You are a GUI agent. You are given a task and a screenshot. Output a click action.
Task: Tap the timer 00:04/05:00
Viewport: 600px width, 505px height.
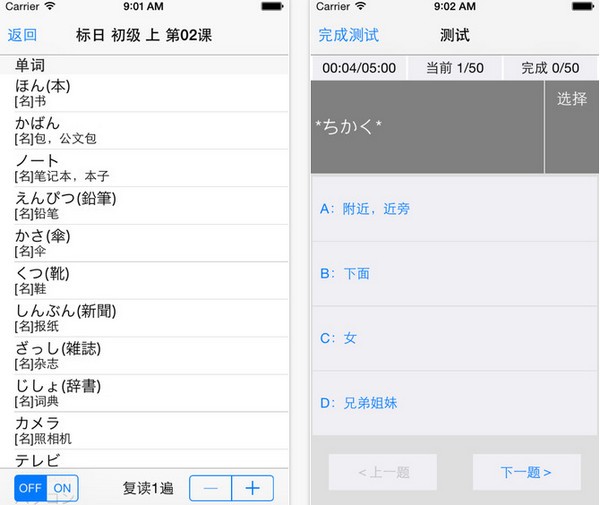pyautogui.click(x=359, y=68)
